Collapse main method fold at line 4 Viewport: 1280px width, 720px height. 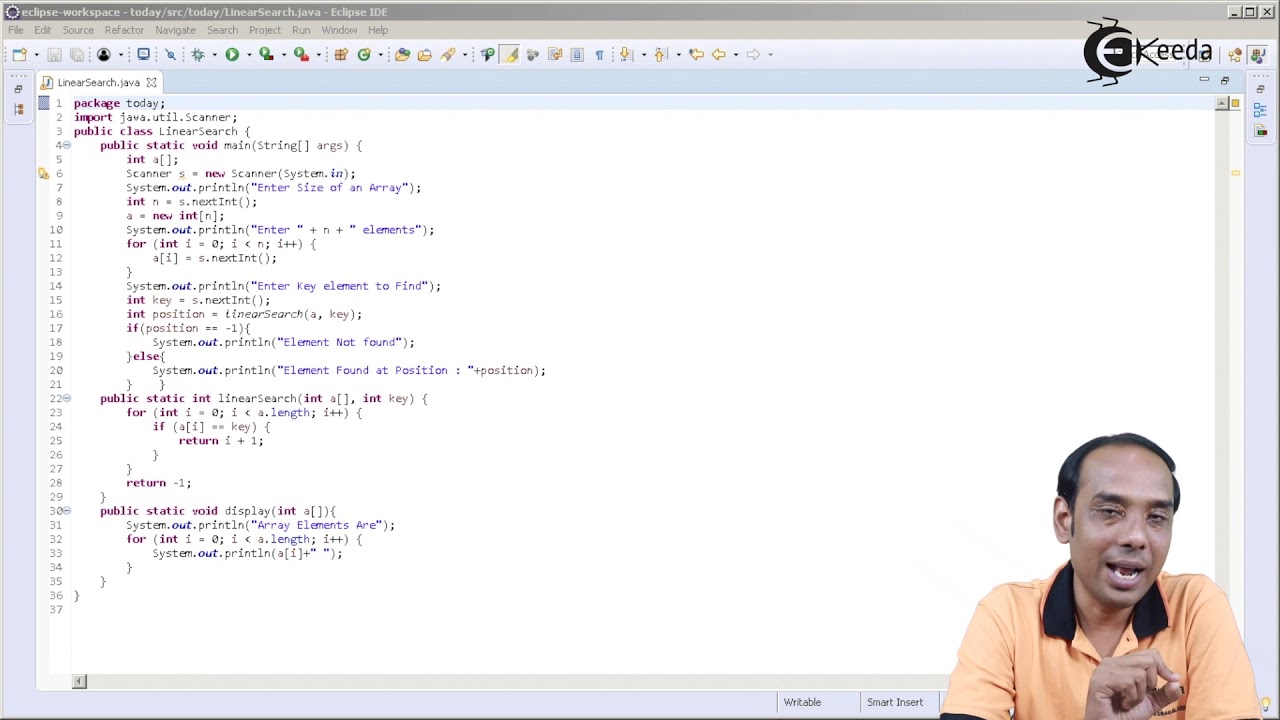[x=66, y=146]
